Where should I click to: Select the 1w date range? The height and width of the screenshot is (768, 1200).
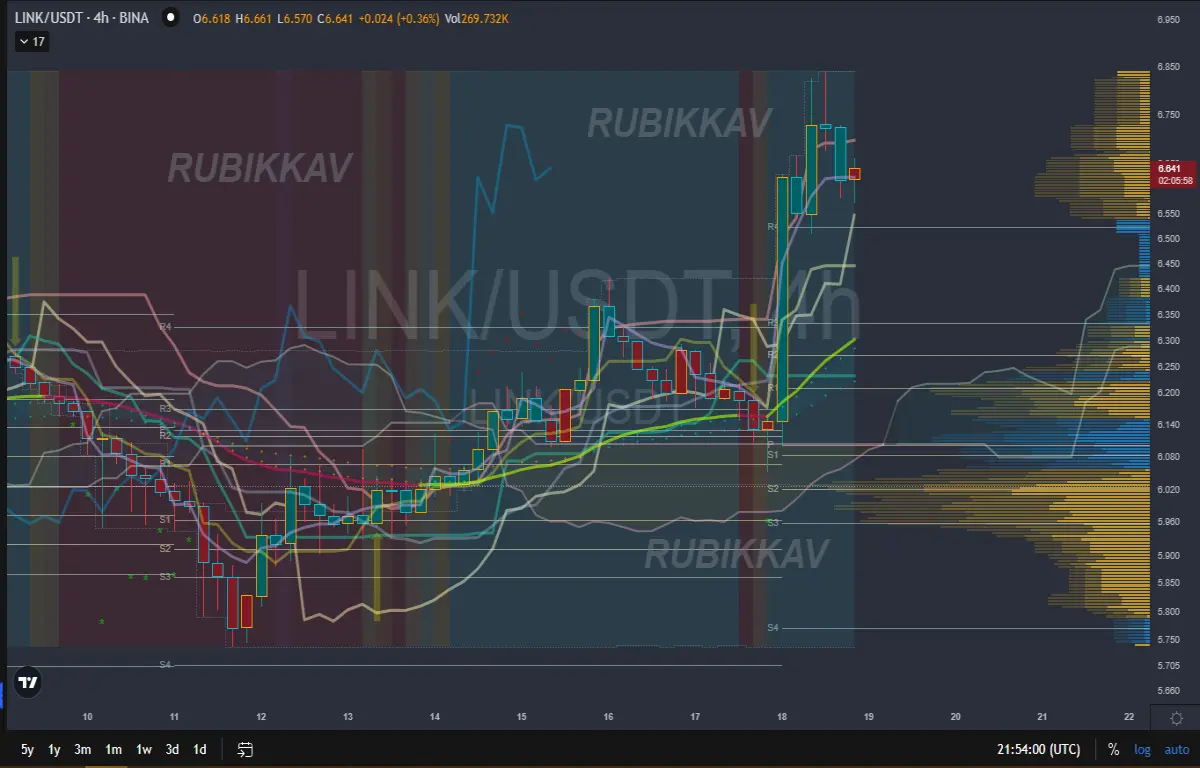pos(144,749)
